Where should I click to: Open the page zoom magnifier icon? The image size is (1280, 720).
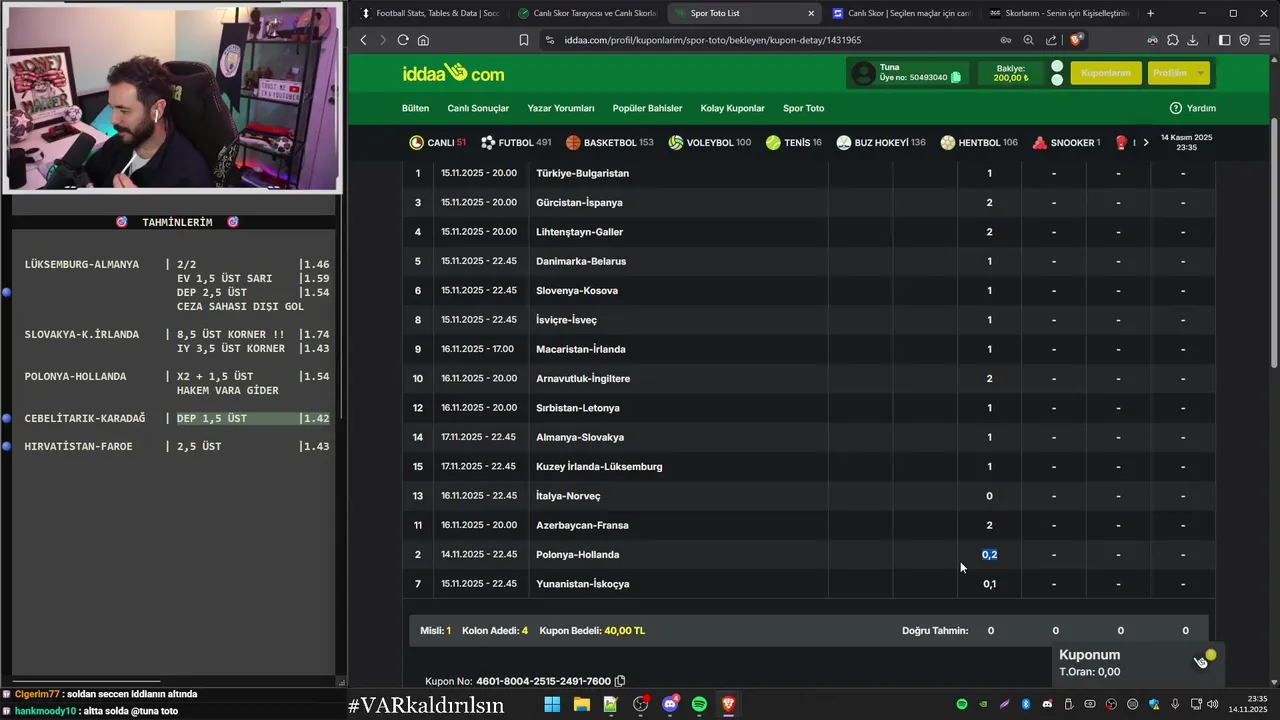1028,40
